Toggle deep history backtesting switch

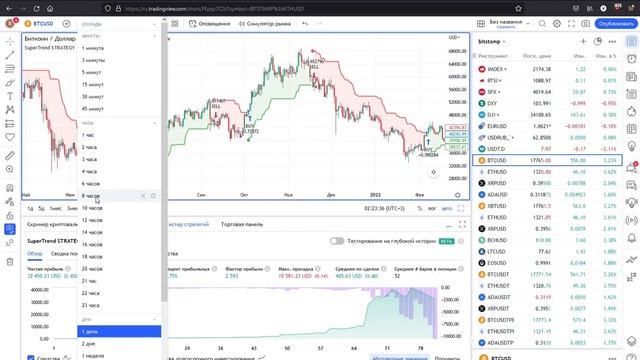[337, 241]
